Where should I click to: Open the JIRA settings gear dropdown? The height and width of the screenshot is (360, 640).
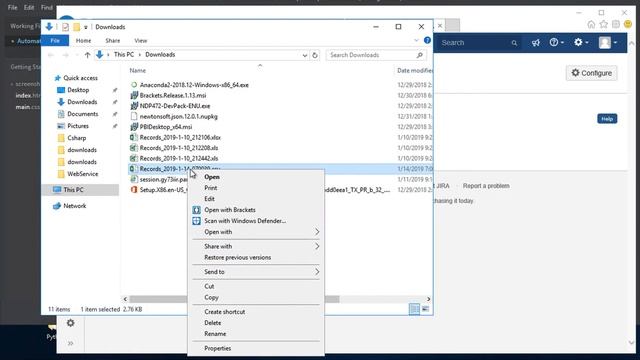[581, 42]
